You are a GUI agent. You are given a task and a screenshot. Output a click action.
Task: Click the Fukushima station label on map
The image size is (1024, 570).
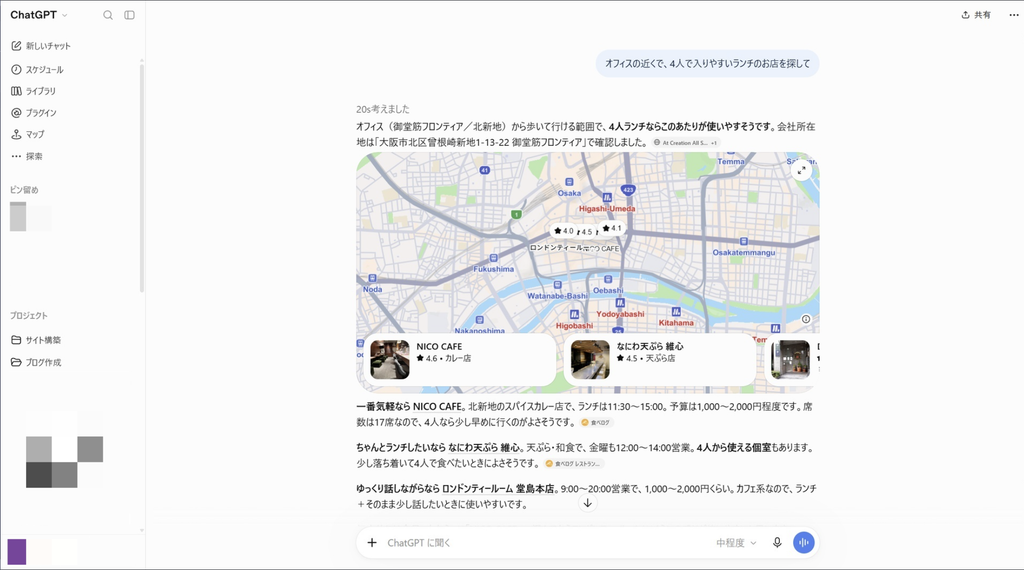pyautogui.click(x=494, y=268)
